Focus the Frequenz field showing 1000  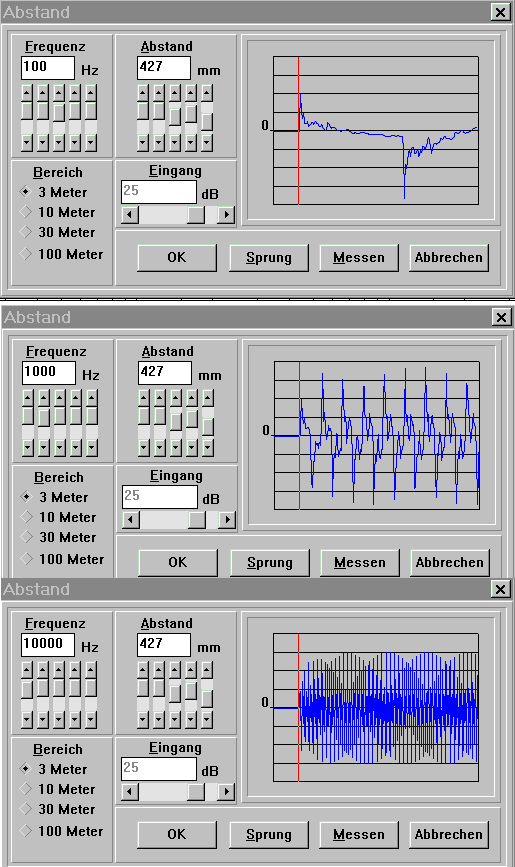pyautogui.click(x=49, y=373)
